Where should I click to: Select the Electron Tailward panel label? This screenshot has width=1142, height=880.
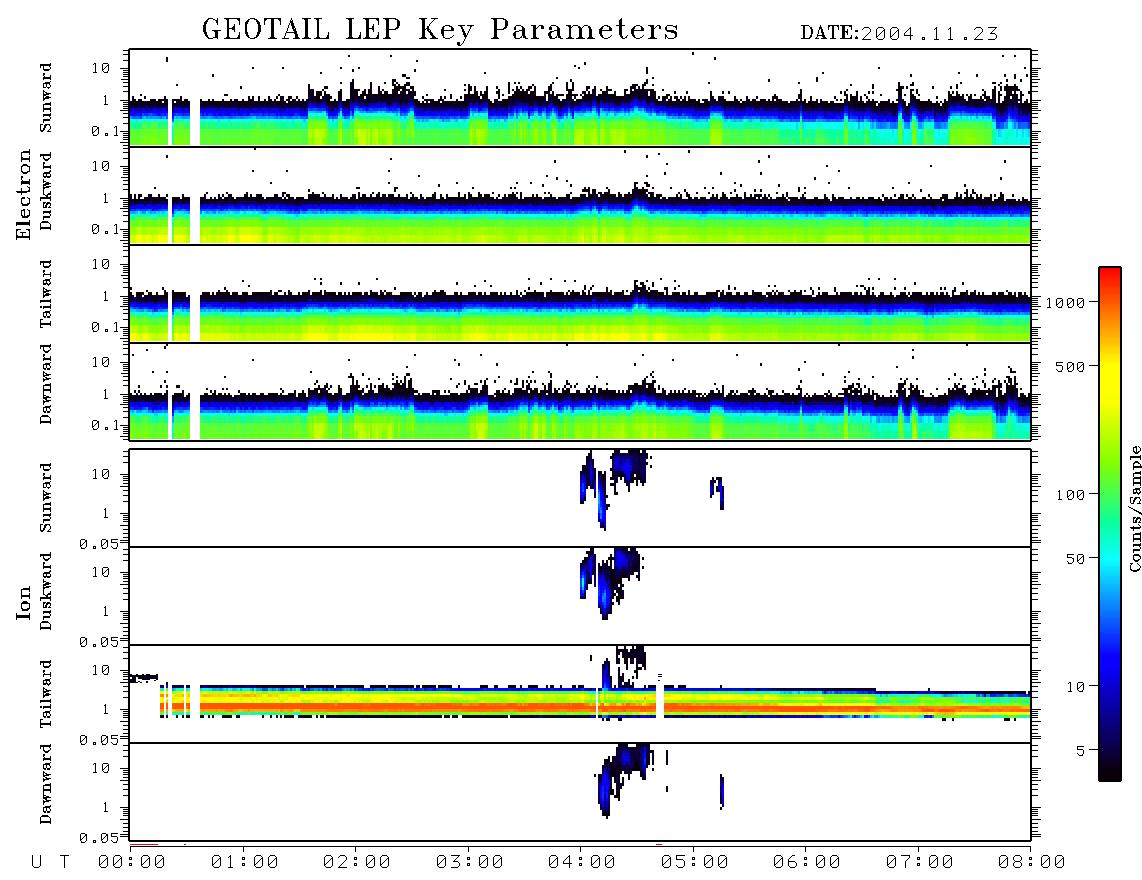tap(46, 294)
